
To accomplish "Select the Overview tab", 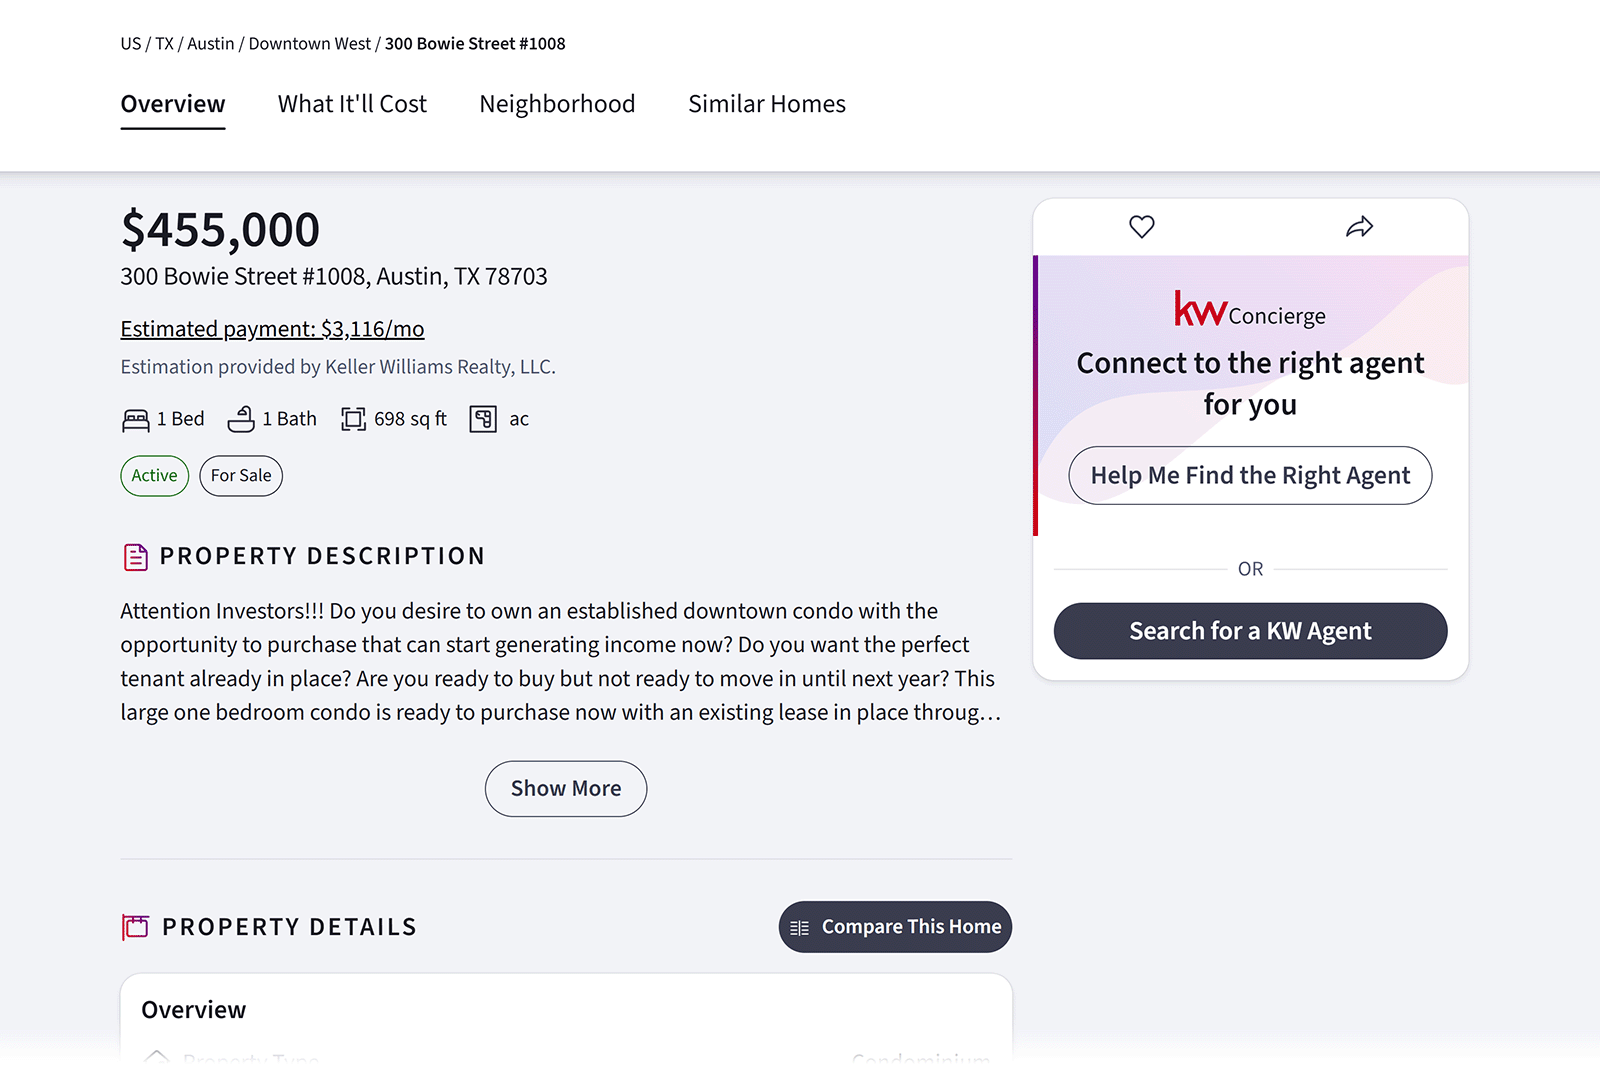I will 173,104.
